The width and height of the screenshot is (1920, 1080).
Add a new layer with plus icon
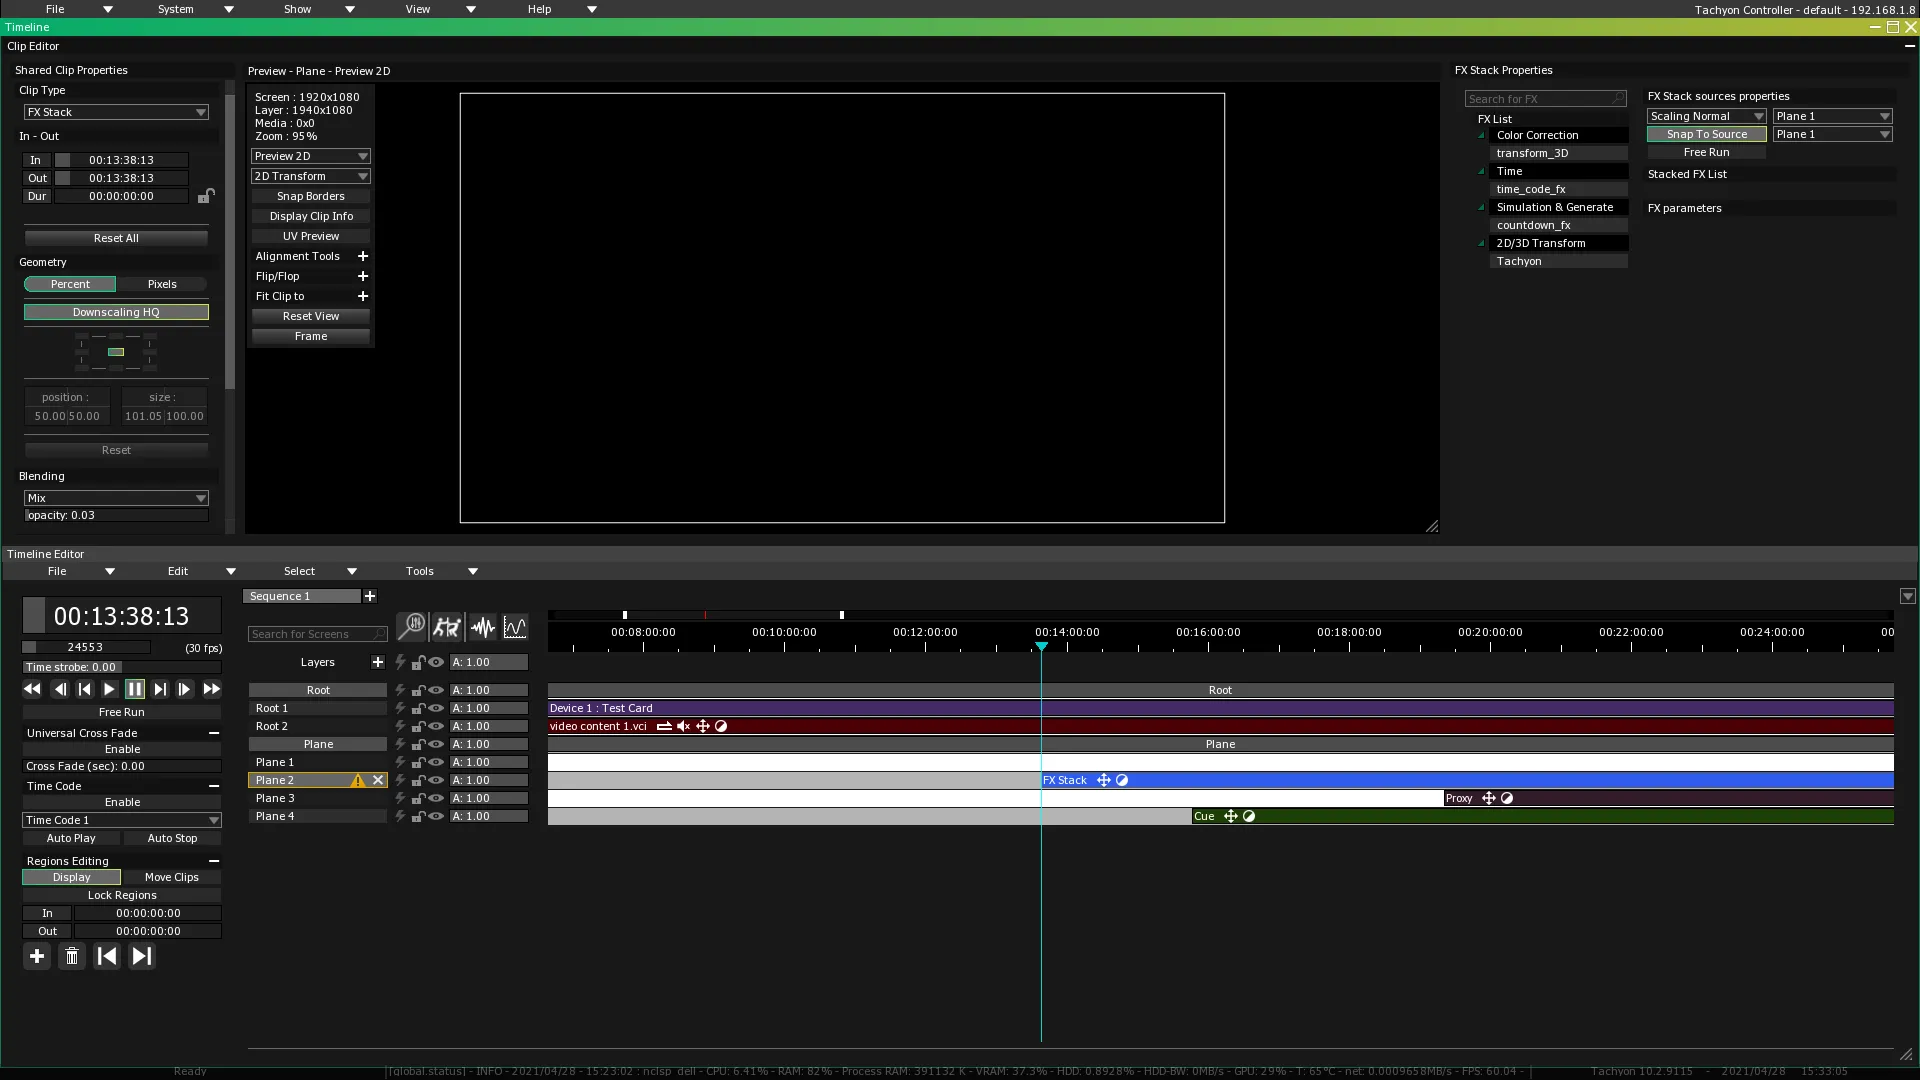pos(378,662)
